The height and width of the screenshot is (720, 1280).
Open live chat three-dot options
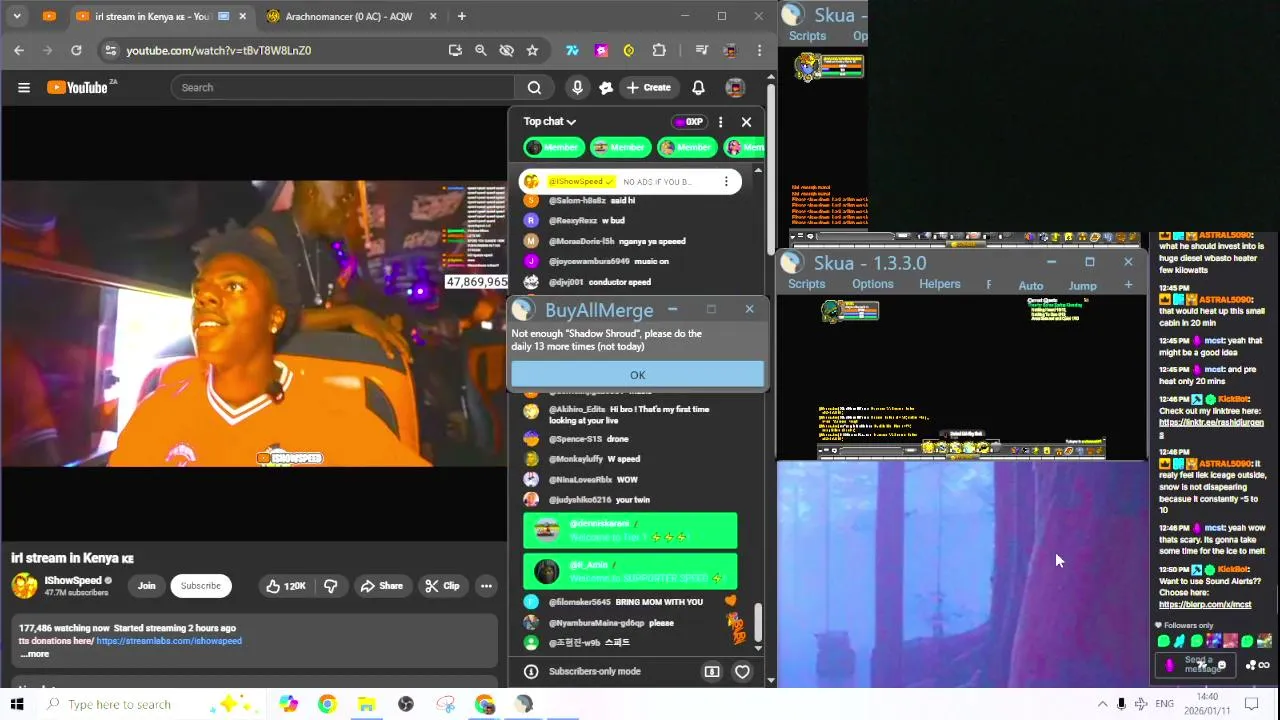tap(720, 121)
